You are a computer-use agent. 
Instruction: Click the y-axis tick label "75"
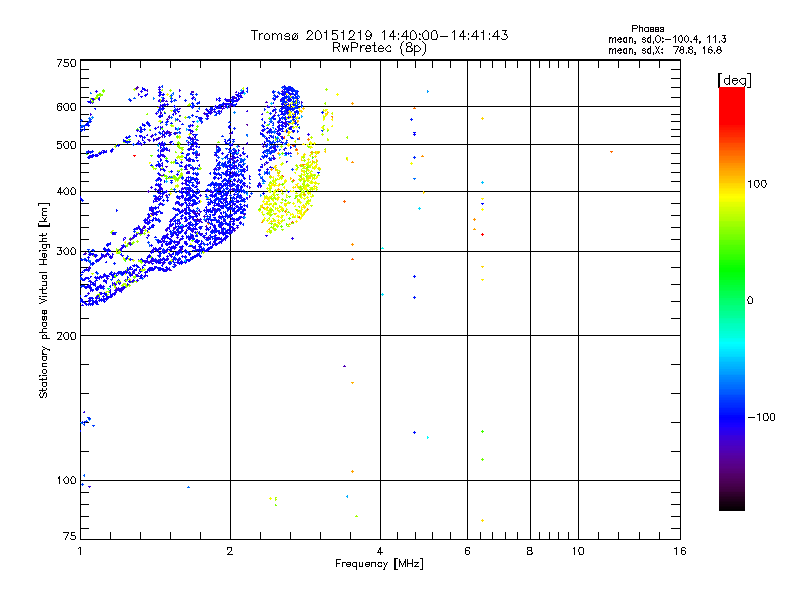(x=70, y=536)
